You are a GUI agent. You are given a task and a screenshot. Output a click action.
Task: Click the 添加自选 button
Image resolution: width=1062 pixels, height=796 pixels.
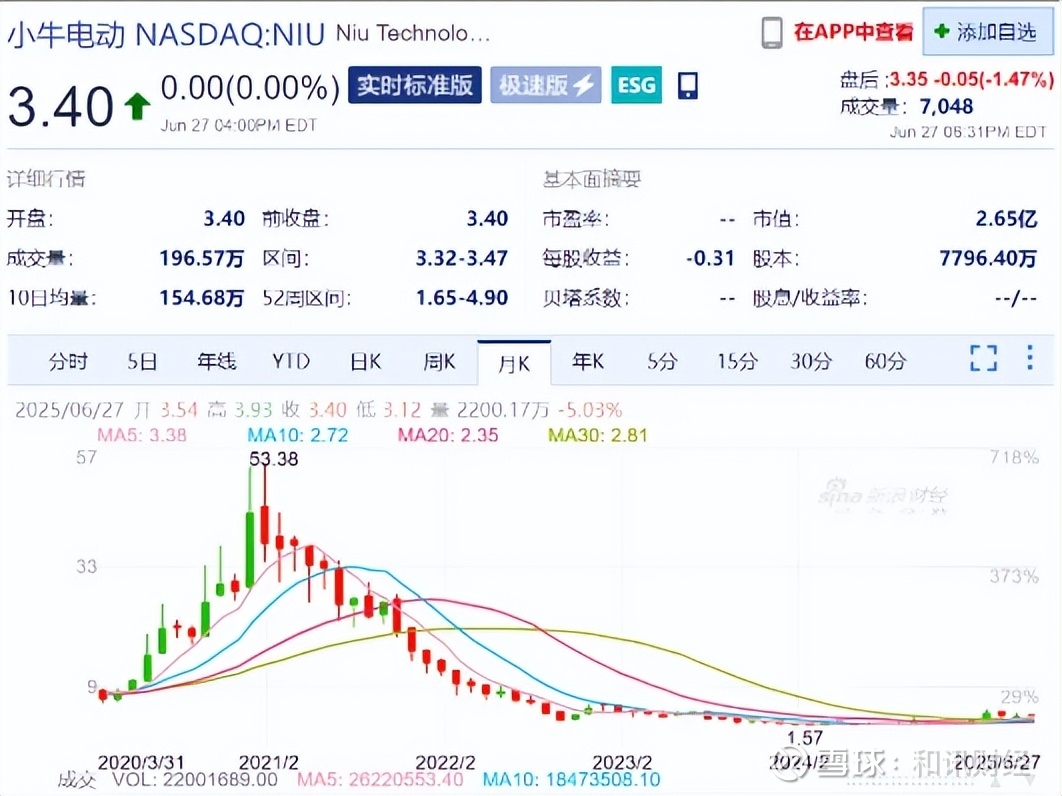[987, 31]
